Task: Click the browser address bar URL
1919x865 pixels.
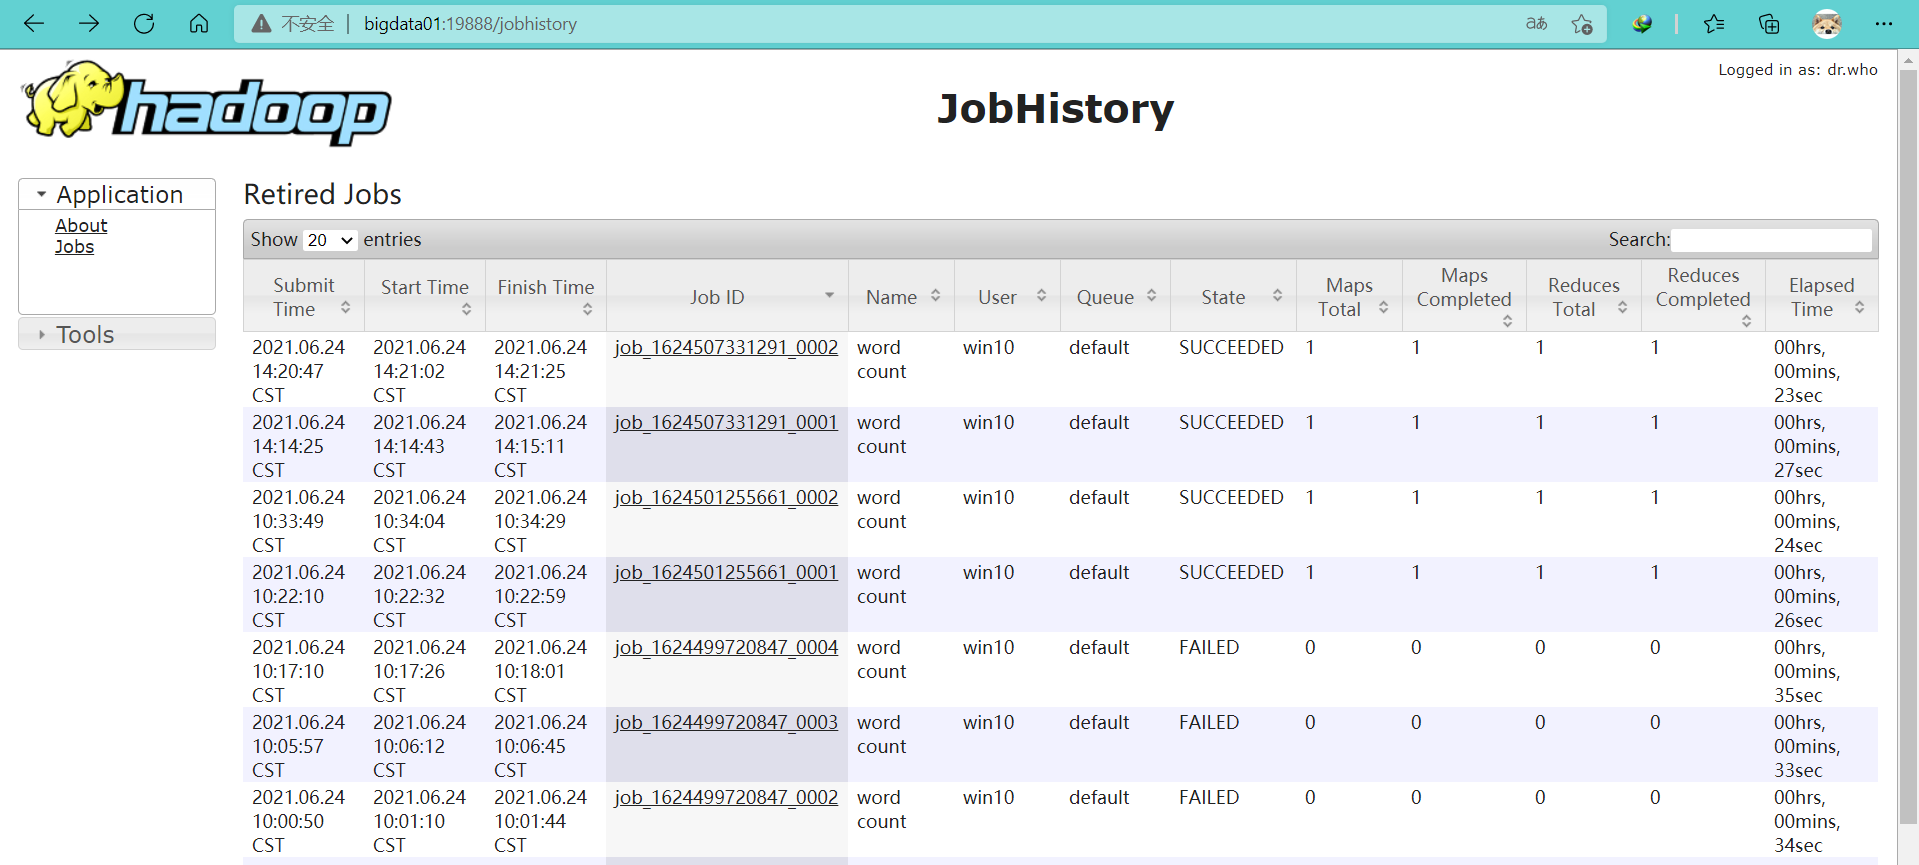Action: (x=470, y=24)
